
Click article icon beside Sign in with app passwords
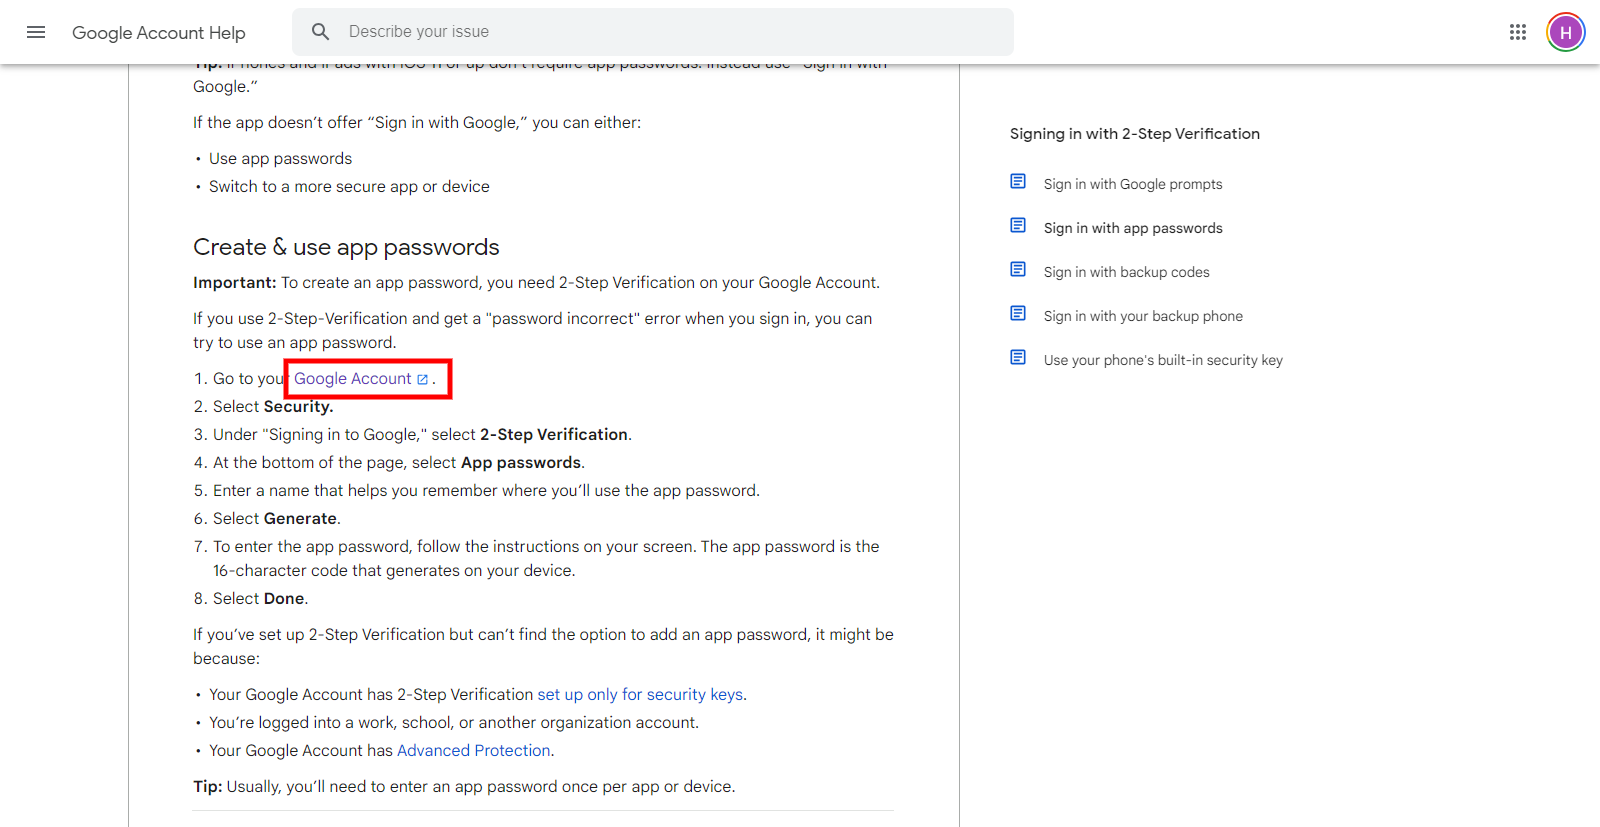coord(1018,226)
